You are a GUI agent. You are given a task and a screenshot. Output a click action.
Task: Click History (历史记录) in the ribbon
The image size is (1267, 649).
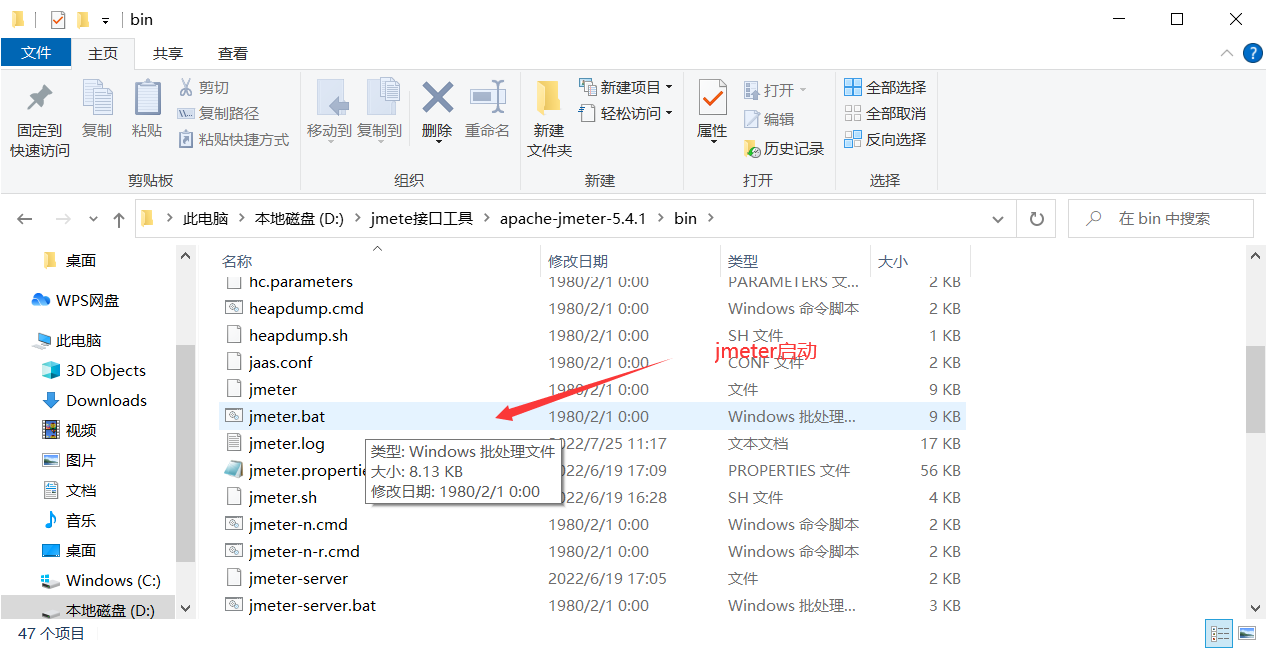click(x=784, y=149)
